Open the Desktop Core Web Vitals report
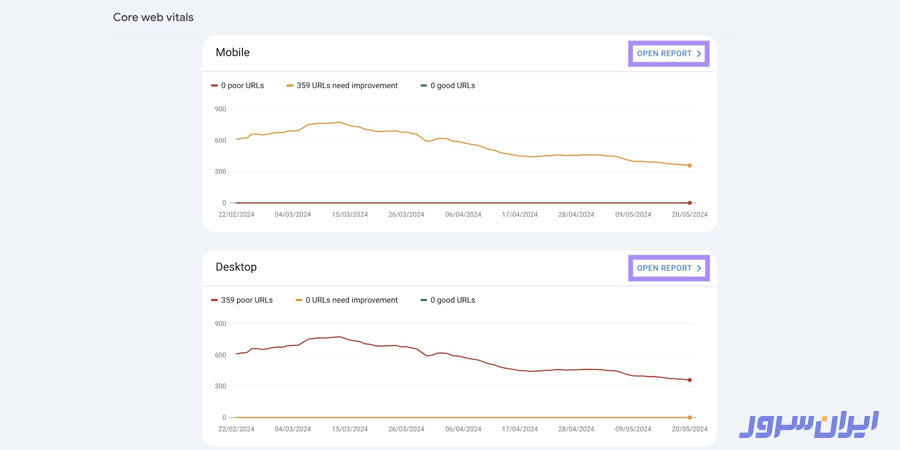The width and height of the screenshot is (900, 450). [668, 268]
